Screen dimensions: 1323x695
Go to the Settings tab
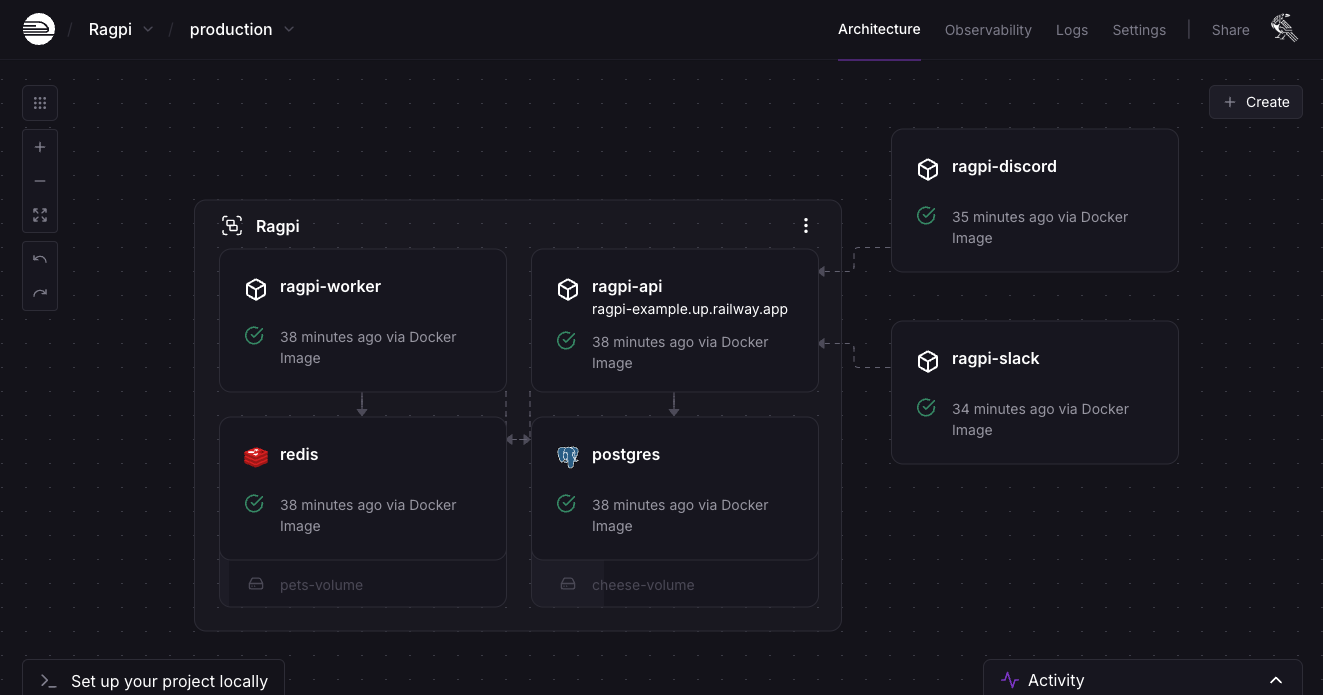[x=1139, y=30]
